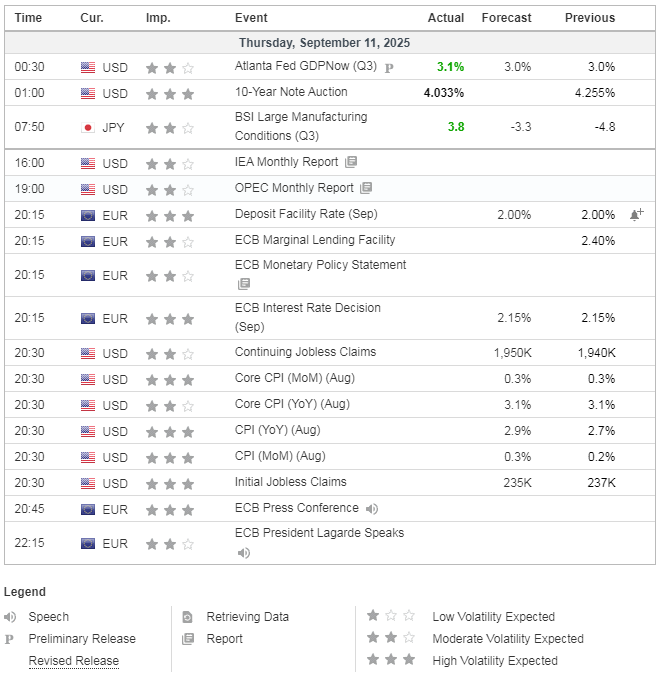
Task: Open the OPEC Monthly Report document icon
Action: [366, 188]
